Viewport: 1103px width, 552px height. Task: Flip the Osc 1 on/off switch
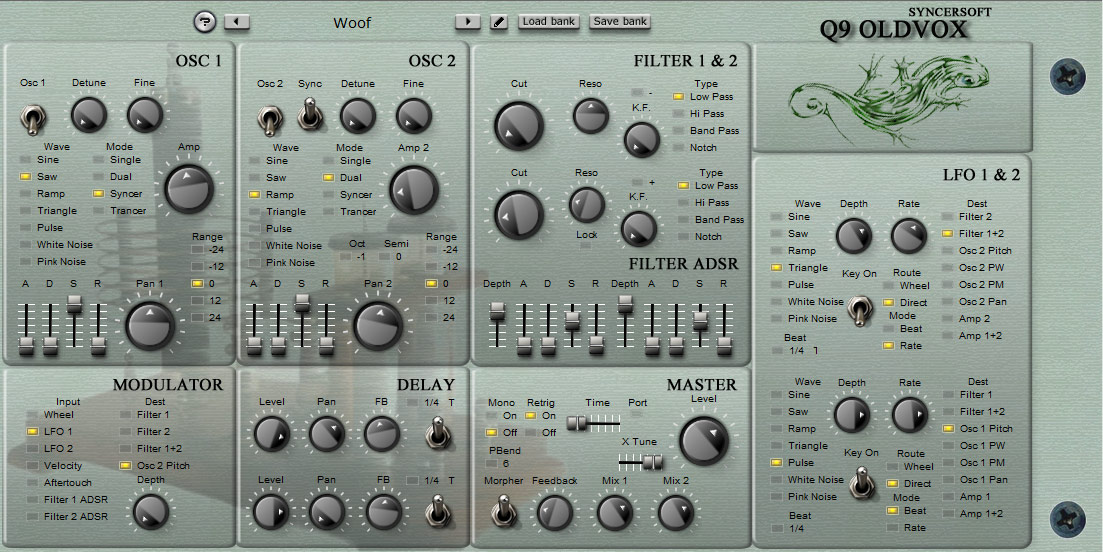(x=32, y=118)
